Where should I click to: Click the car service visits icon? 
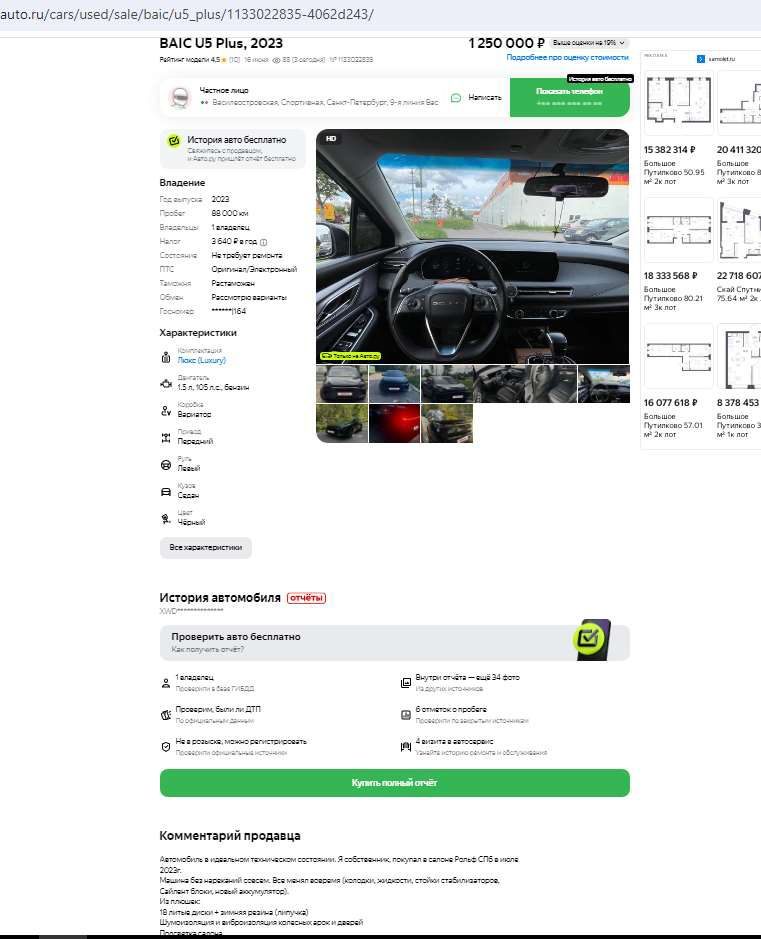405,747
